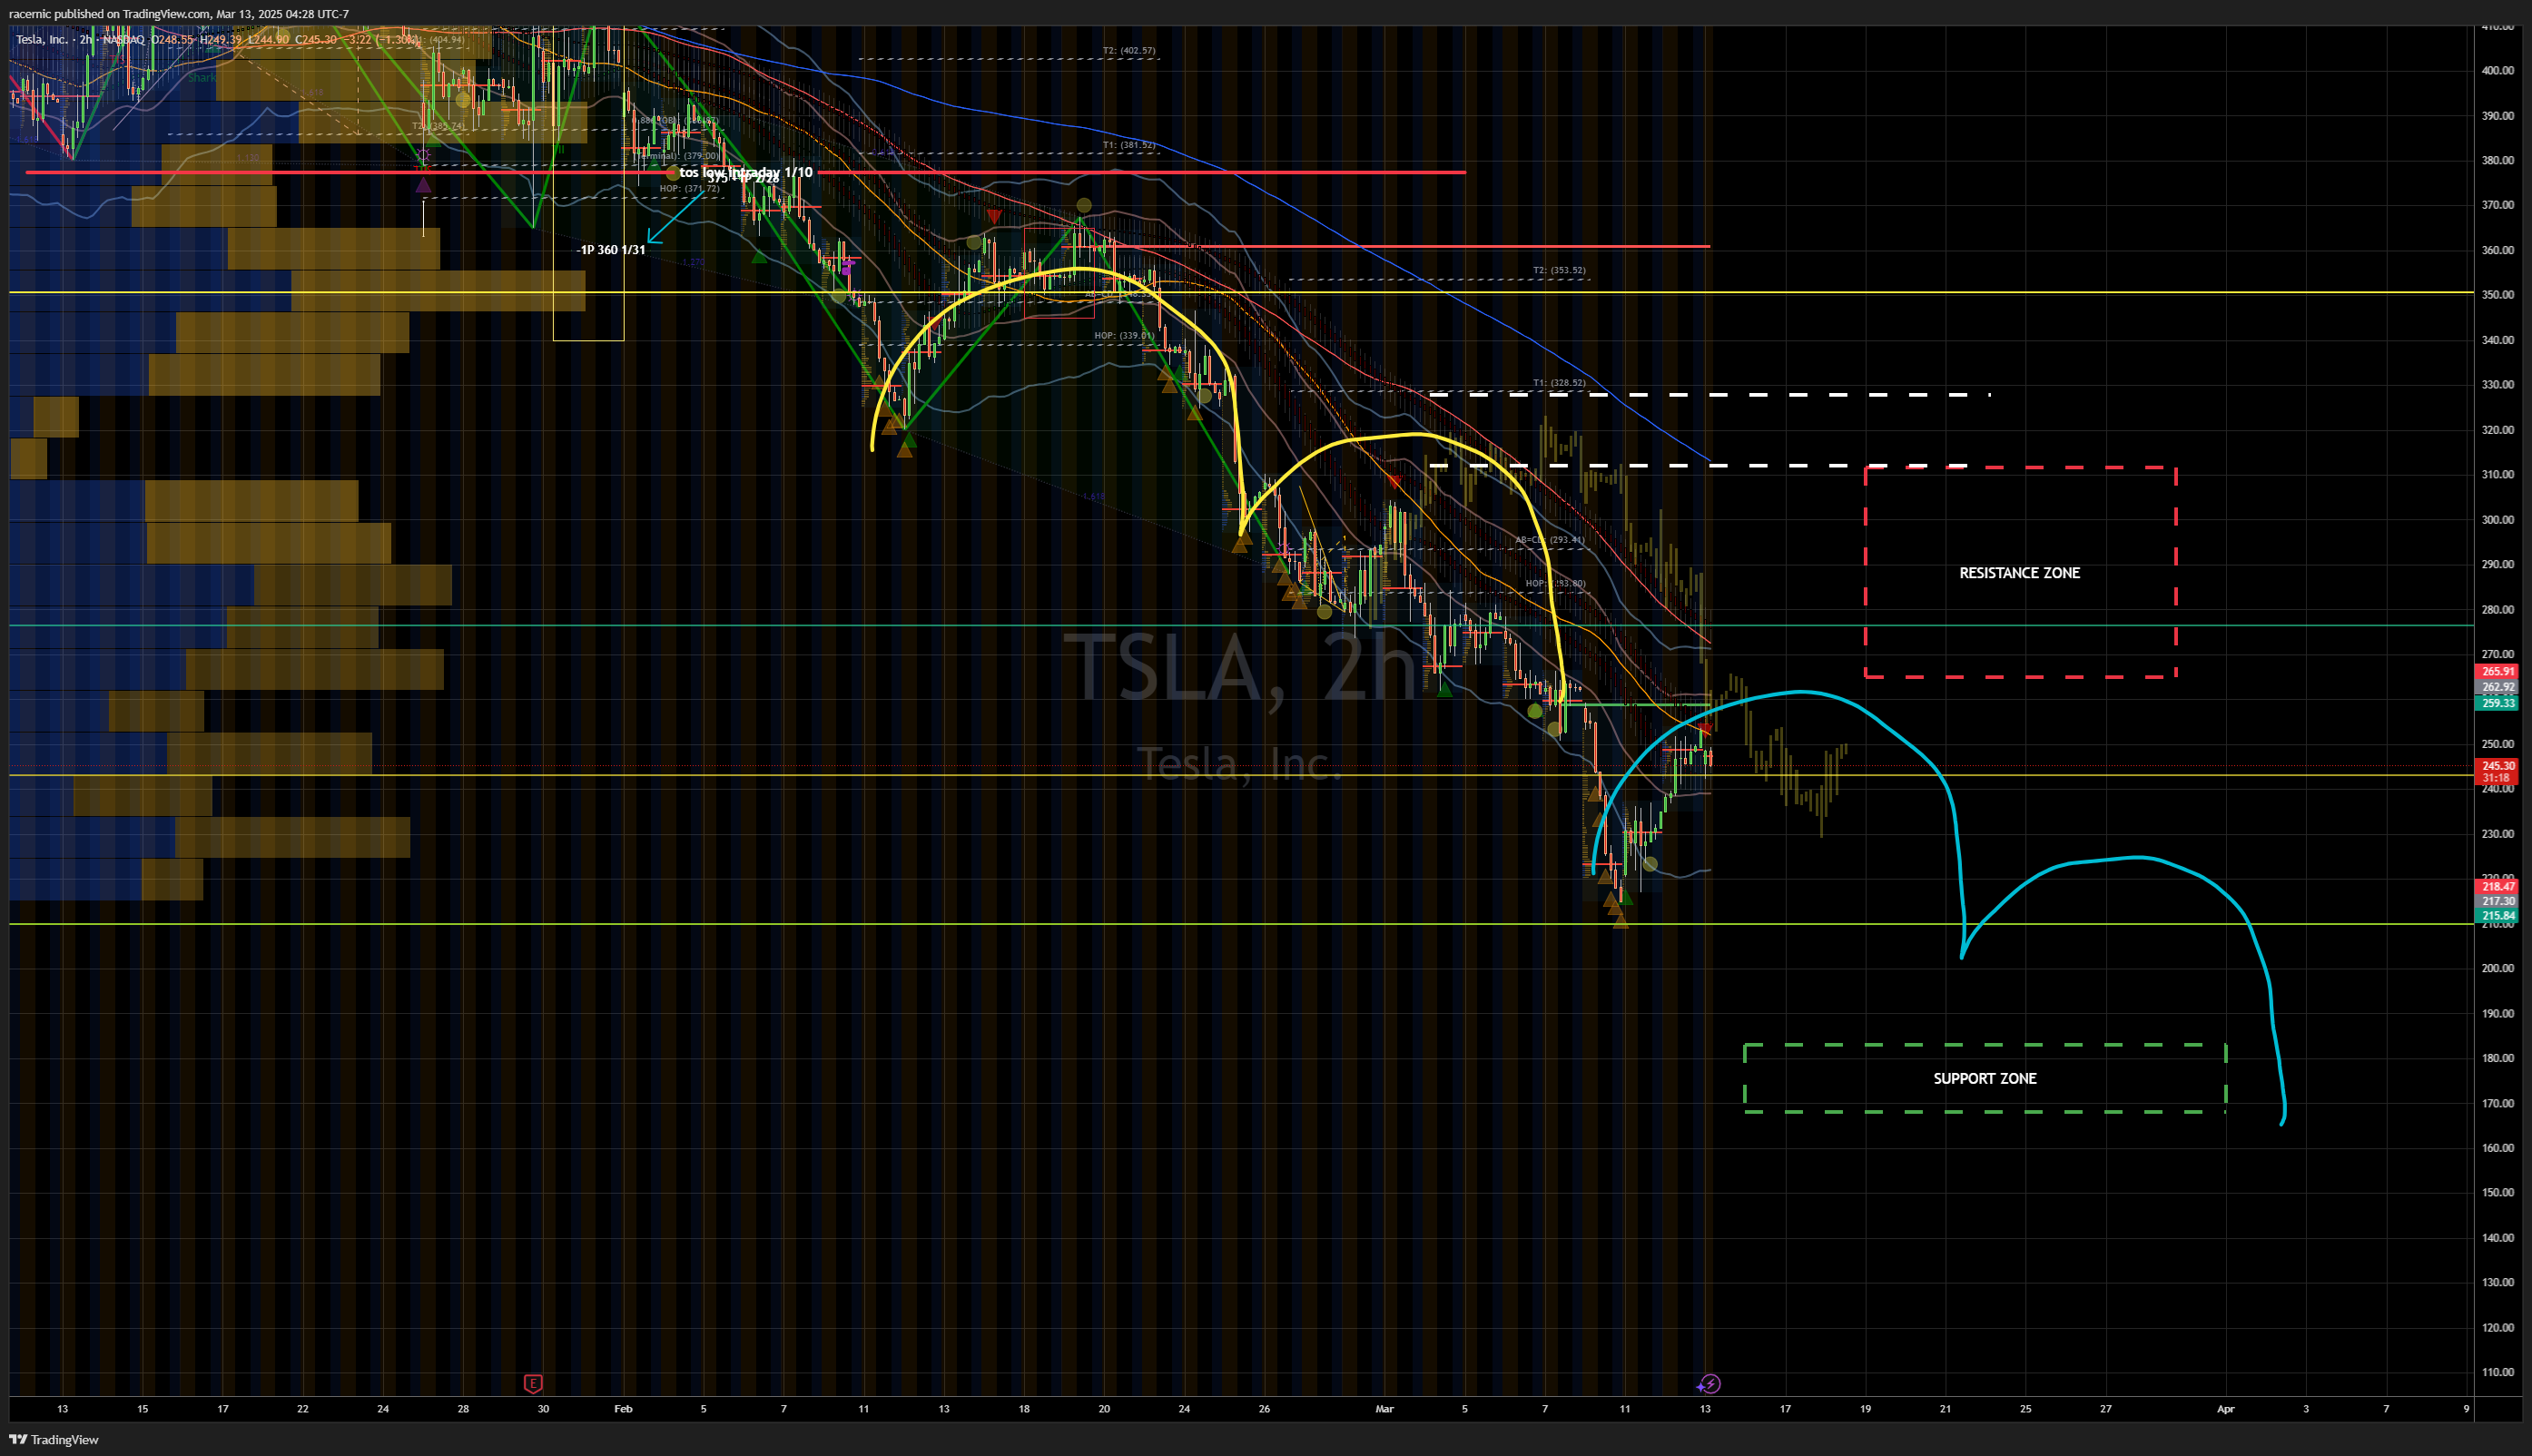The width and height of the screenshot is (2532, 1456).
Task: Click the 'Mar' label on the time axis
Action: (1384, 1409)
